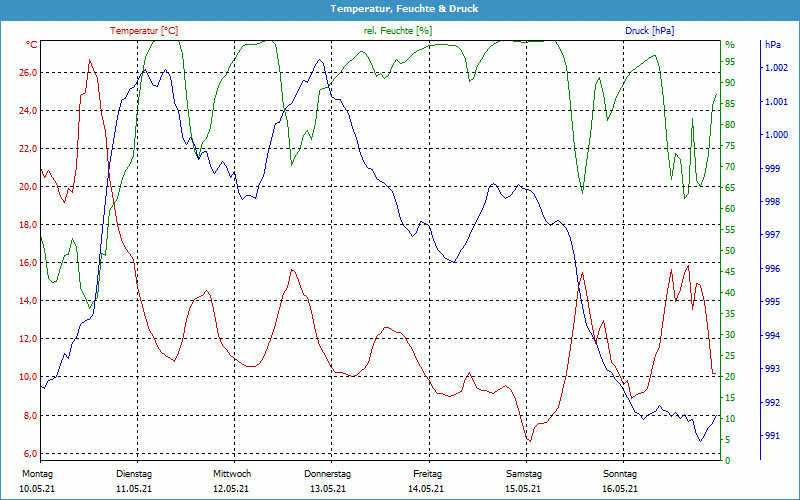Click the 'Freitag' day label
The height and width of the screenshot is (500, 800).
coord(428,474)
